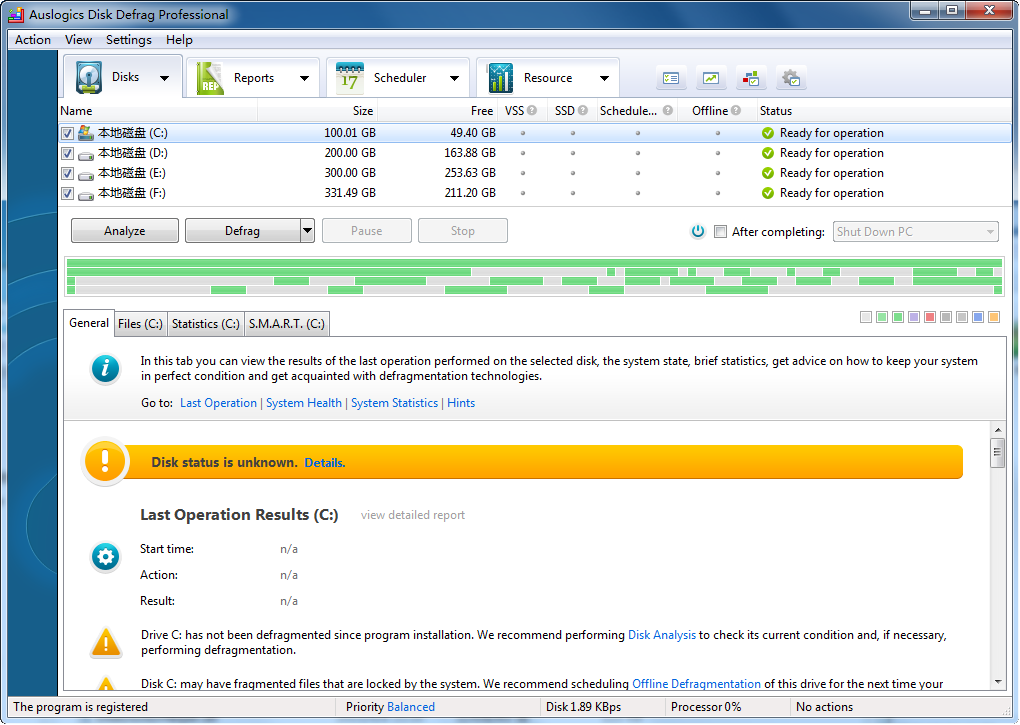Click the blue info icon in General tab

[x=105, y=369]
